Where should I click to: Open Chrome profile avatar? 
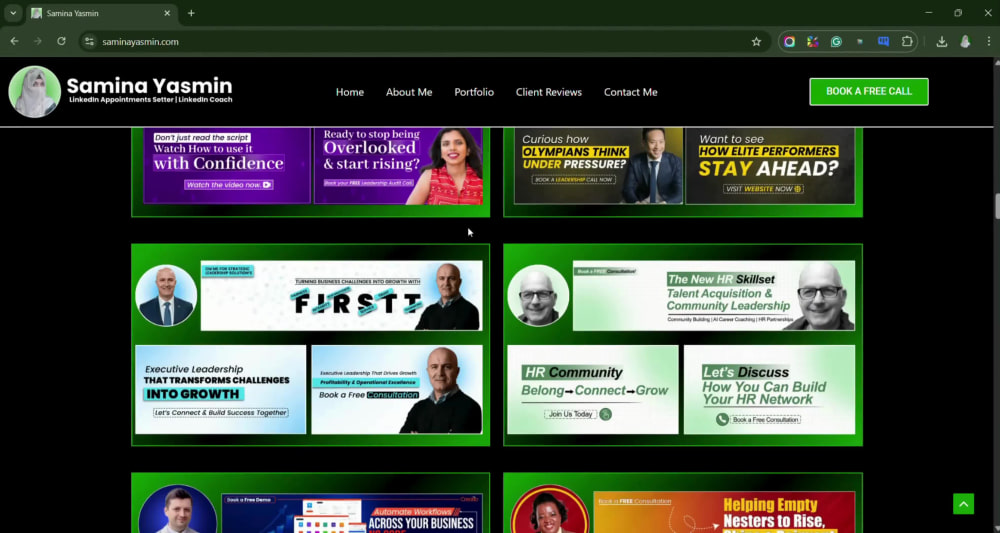point(965,41)
